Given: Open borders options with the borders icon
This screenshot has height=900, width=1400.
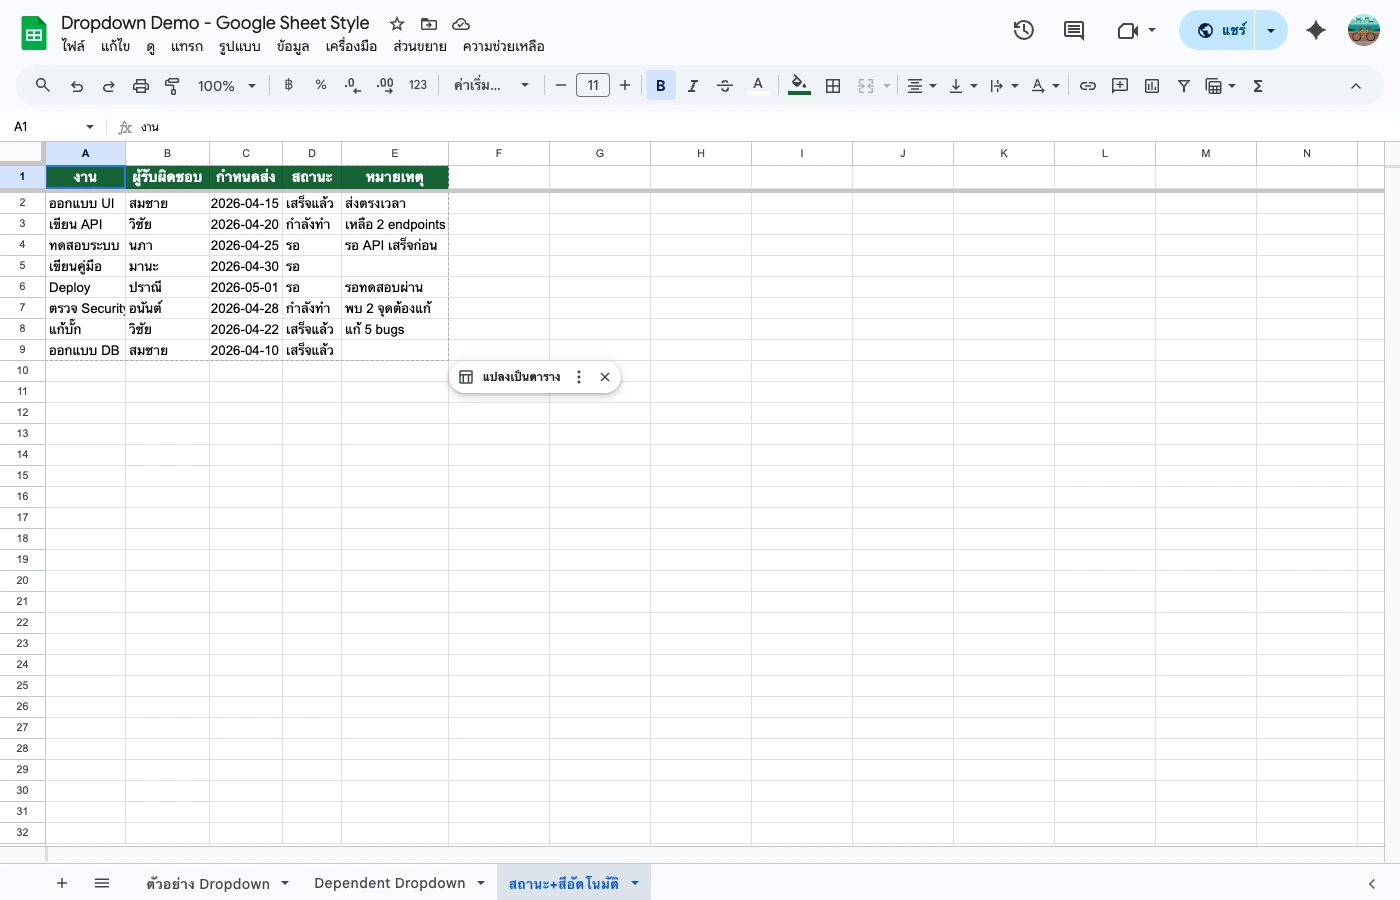Looking at the screenshot, I should point(833,85).
